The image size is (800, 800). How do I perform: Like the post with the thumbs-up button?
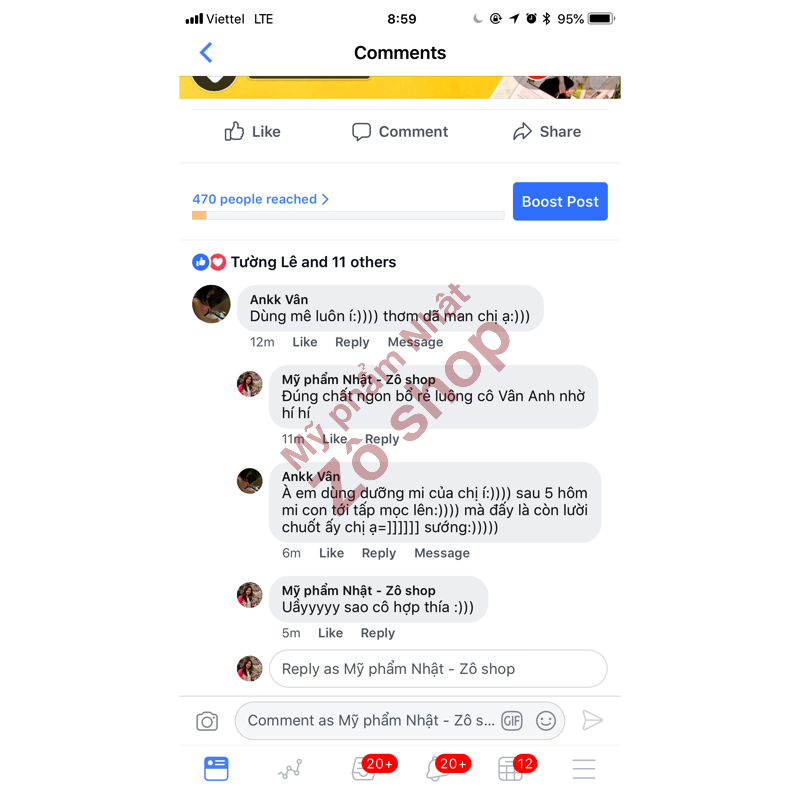point(253,132)
